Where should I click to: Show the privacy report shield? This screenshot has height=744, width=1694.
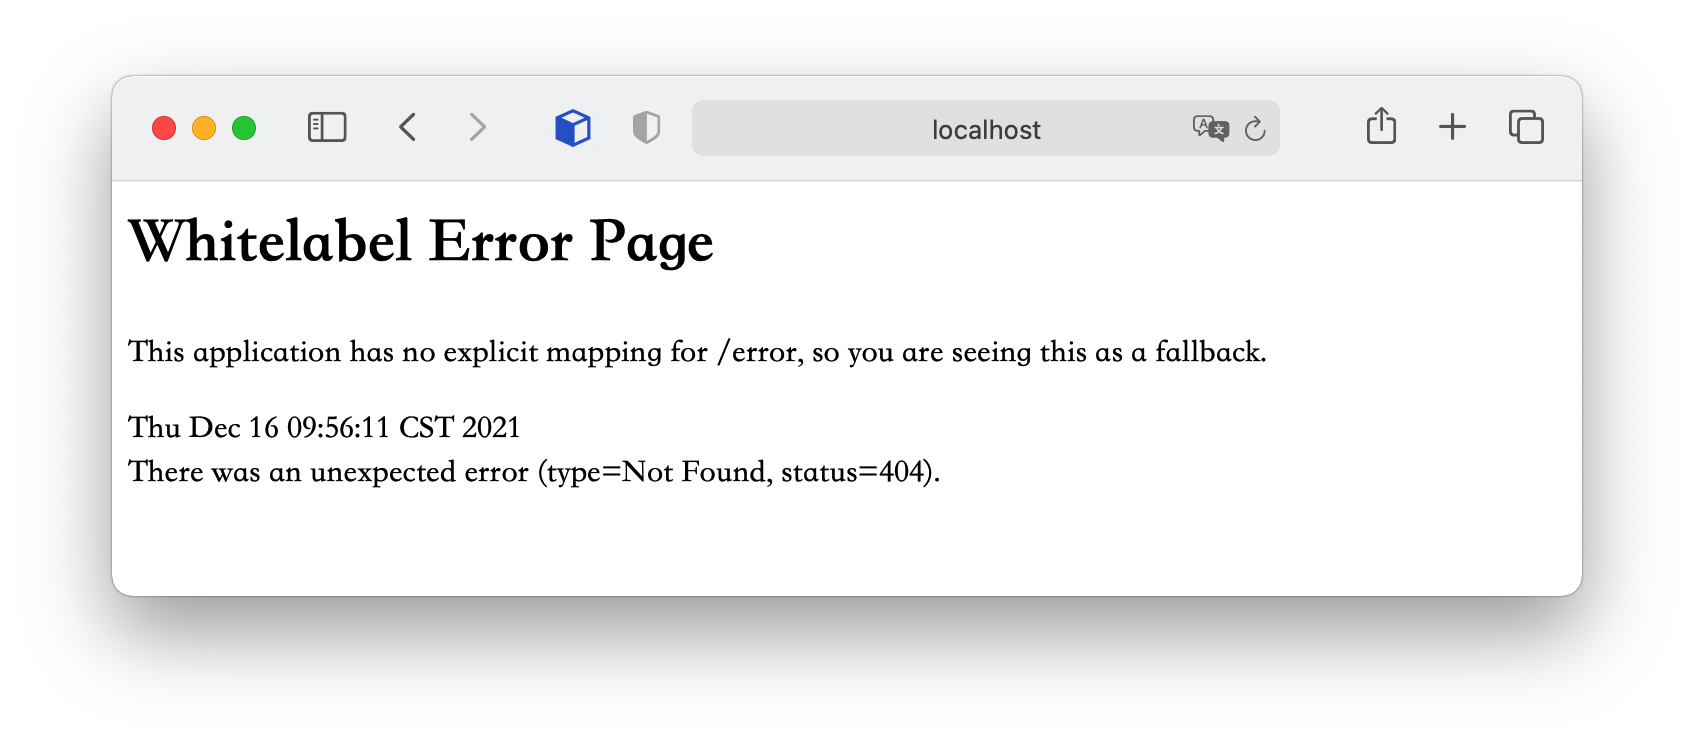[x=646, y=128]
